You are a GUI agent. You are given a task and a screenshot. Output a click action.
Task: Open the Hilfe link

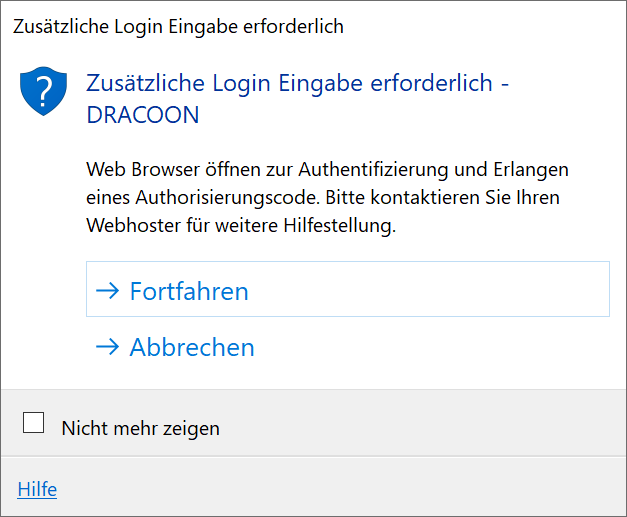point(37,489)
